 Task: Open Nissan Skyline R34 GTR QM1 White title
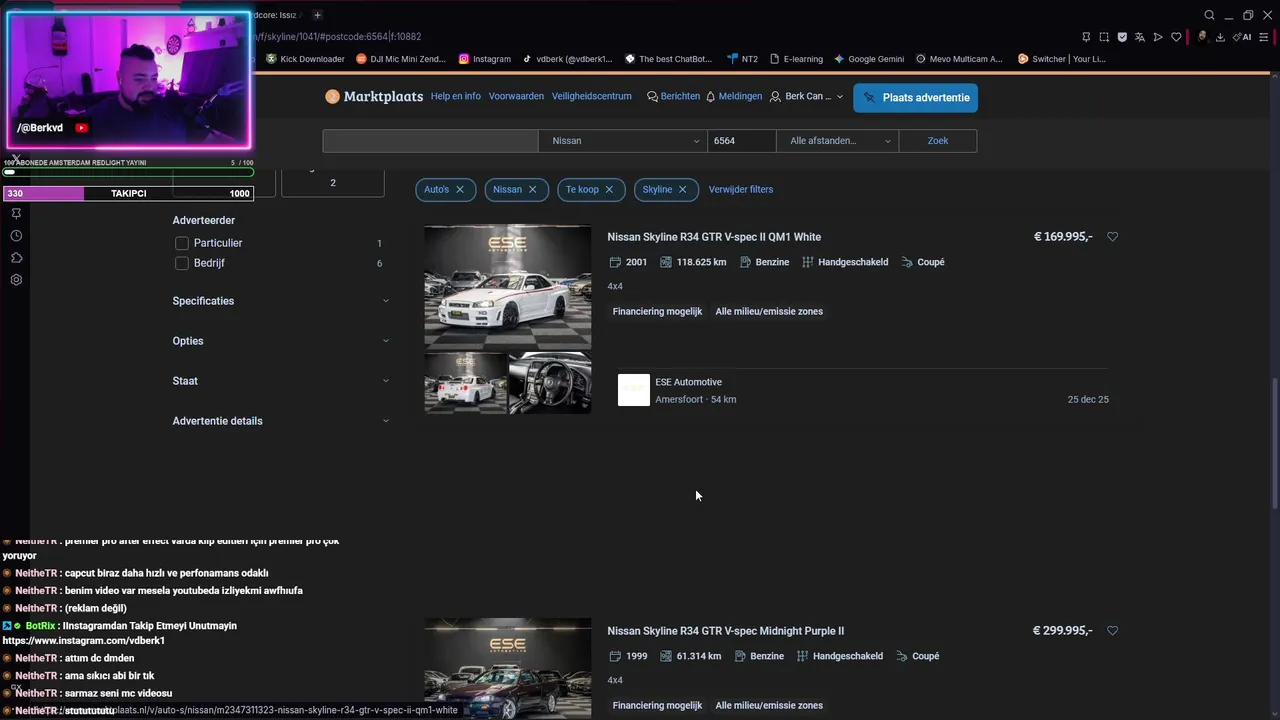click(x=714, y=237)
